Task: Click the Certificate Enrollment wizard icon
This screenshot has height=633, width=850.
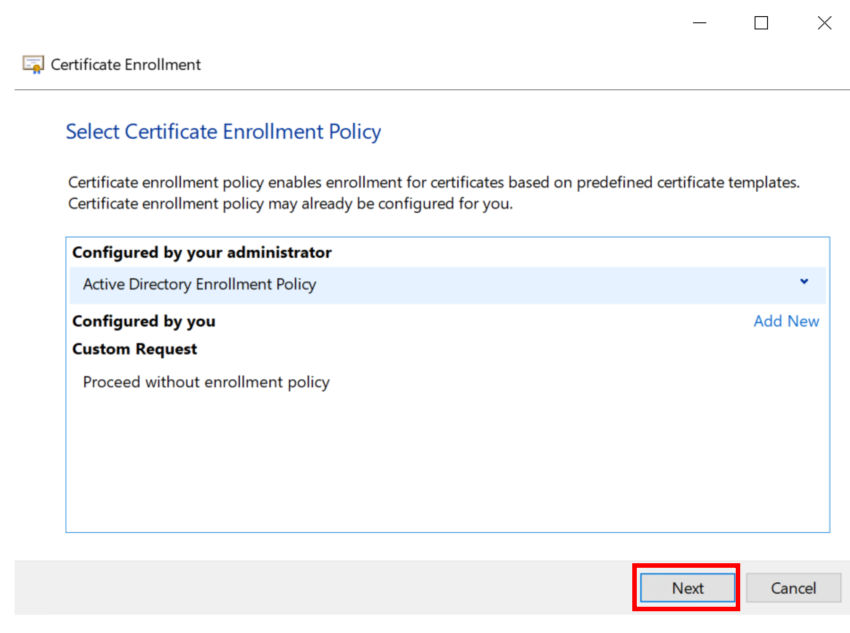Action: pyautogui.click(x=33, y=65)
